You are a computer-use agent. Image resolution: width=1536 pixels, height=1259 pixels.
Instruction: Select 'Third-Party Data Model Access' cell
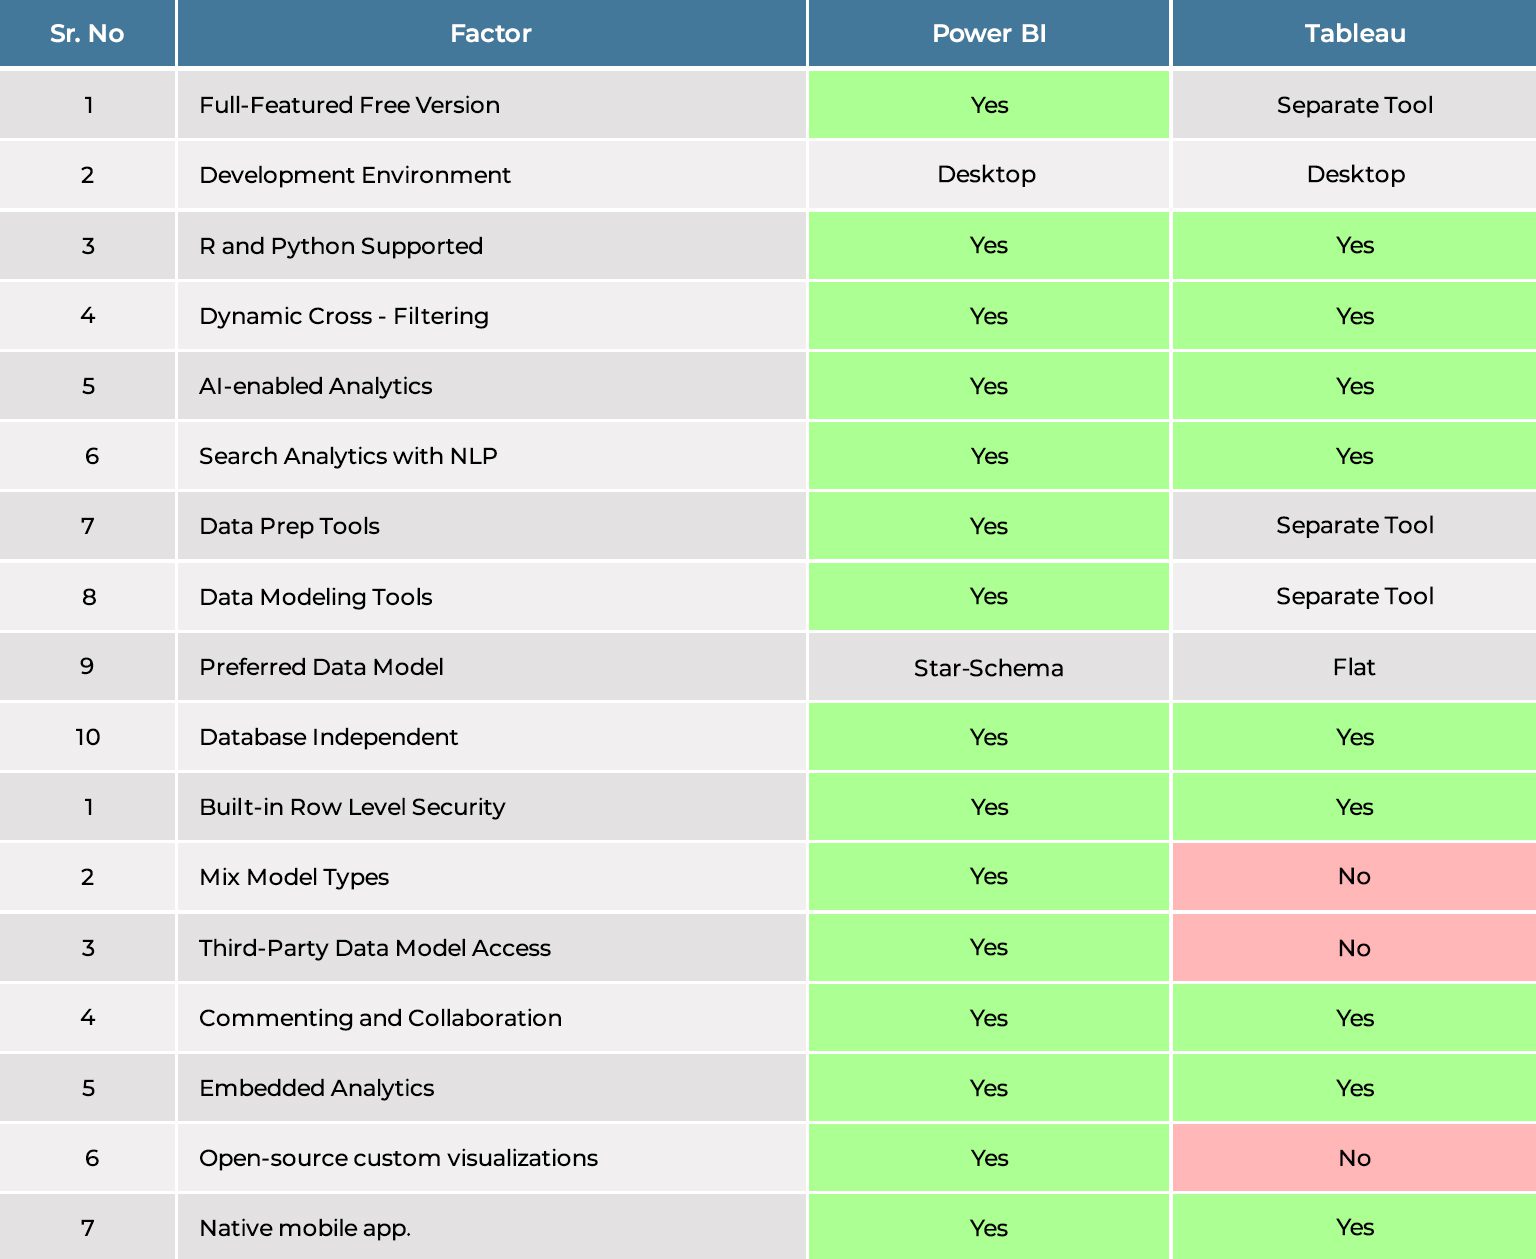point(491,948)
